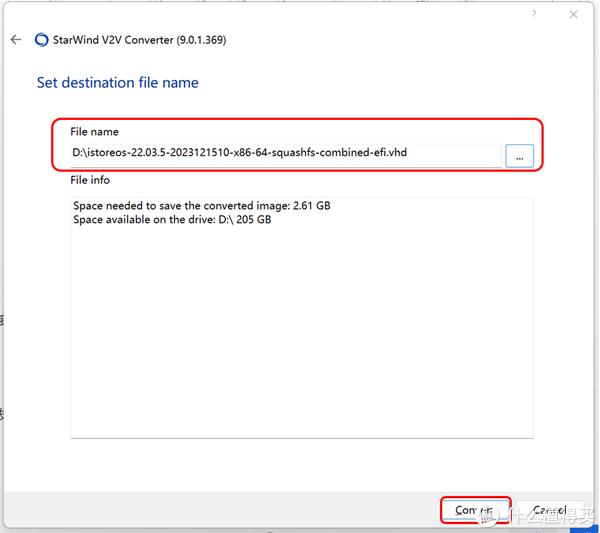The width and height of the screenshot is (600, 533).
Task: Click the StarWind V2V Converter logo
Action: pos(41,40)
